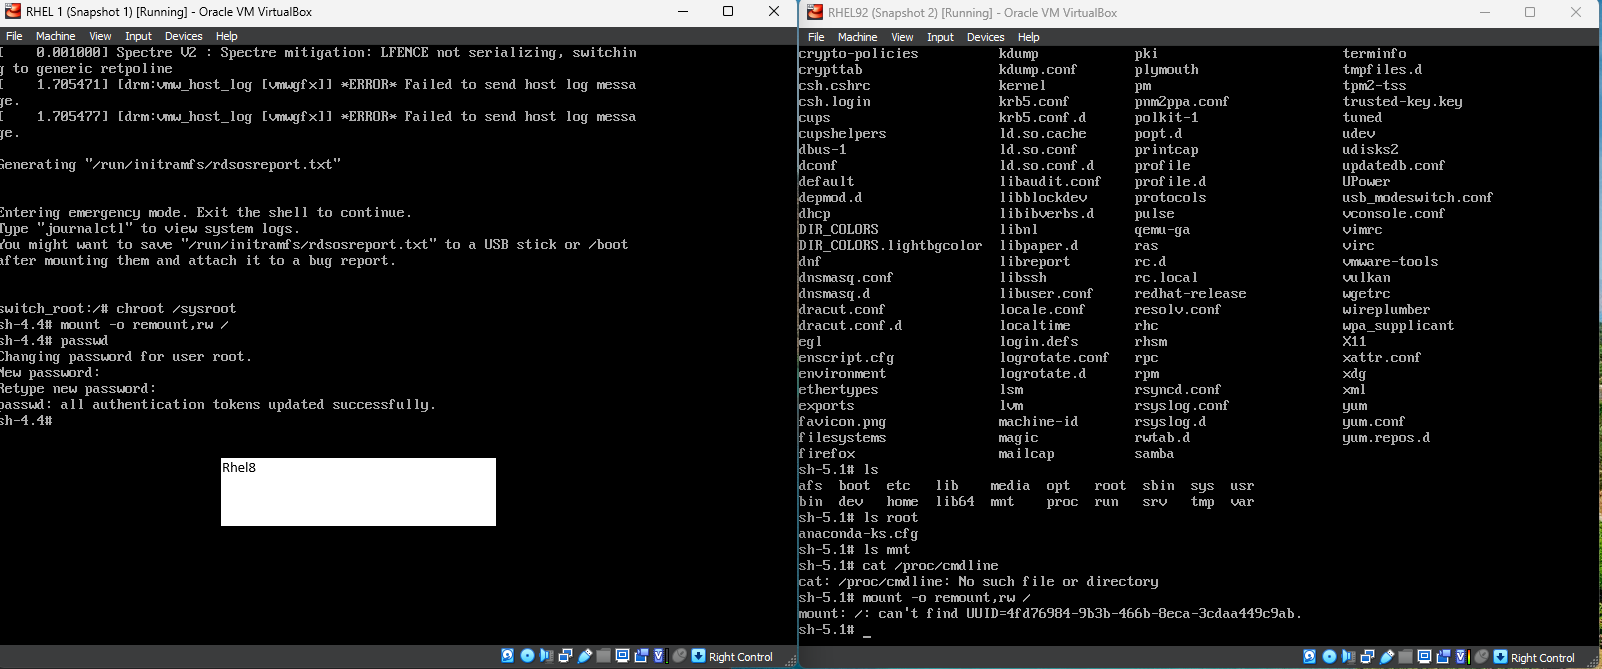Open File menu in RHEL 1 window
Viewport: 1602px width, 669px height.
(x=14, y=36)
